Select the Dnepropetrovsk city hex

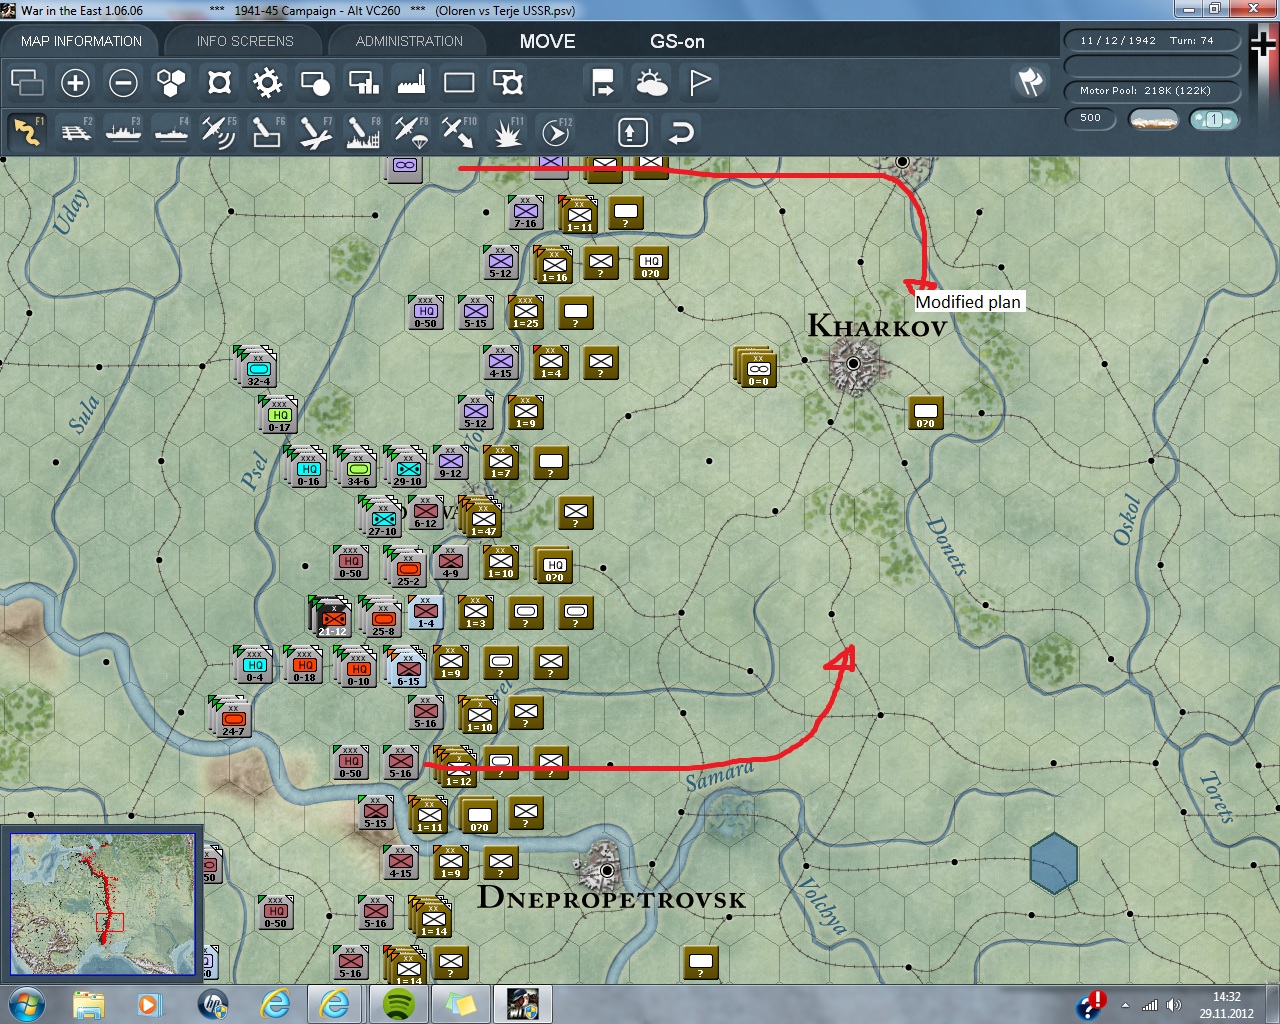pos(605,869)
